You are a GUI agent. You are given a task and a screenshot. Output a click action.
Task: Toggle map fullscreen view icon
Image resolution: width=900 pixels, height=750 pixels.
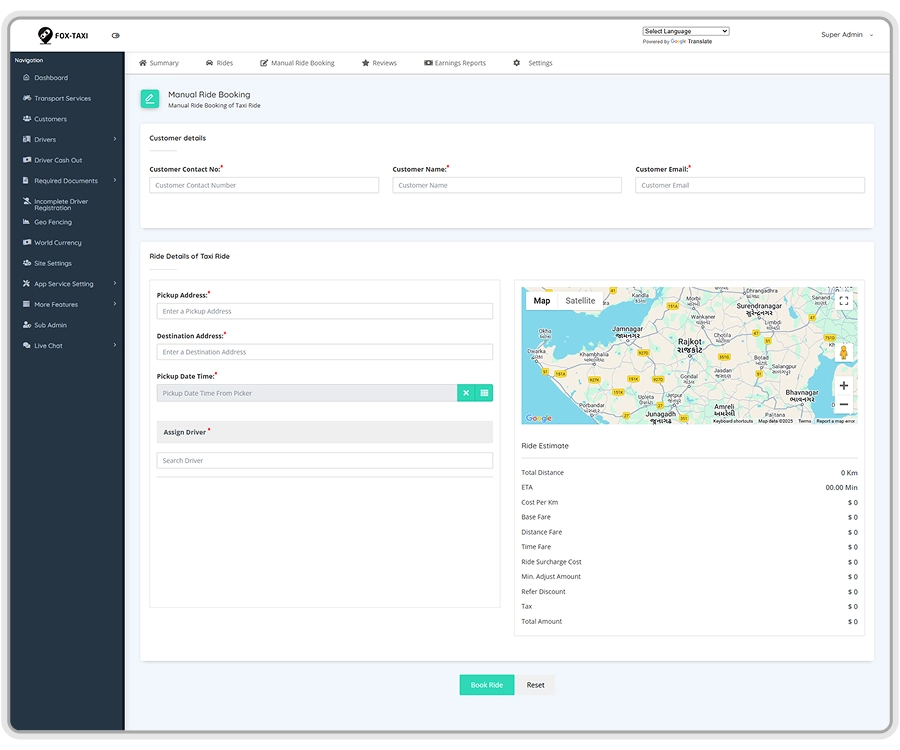coord(844,301)
